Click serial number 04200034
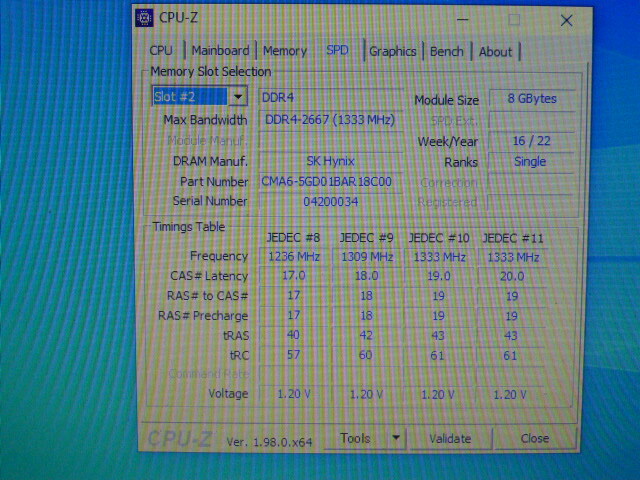Screen dimensions: 640x480 click(x=331, y=201)
